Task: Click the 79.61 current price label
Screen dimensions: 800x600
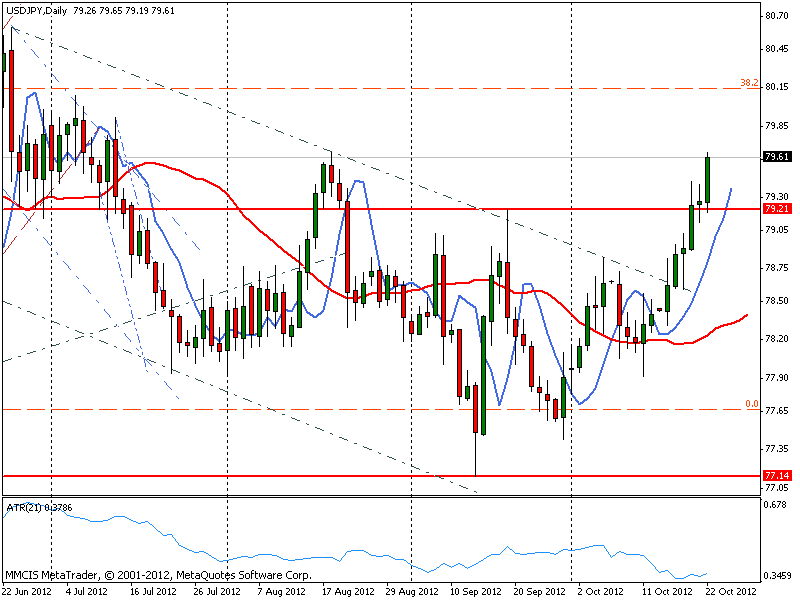Action: tap(777, 157)
